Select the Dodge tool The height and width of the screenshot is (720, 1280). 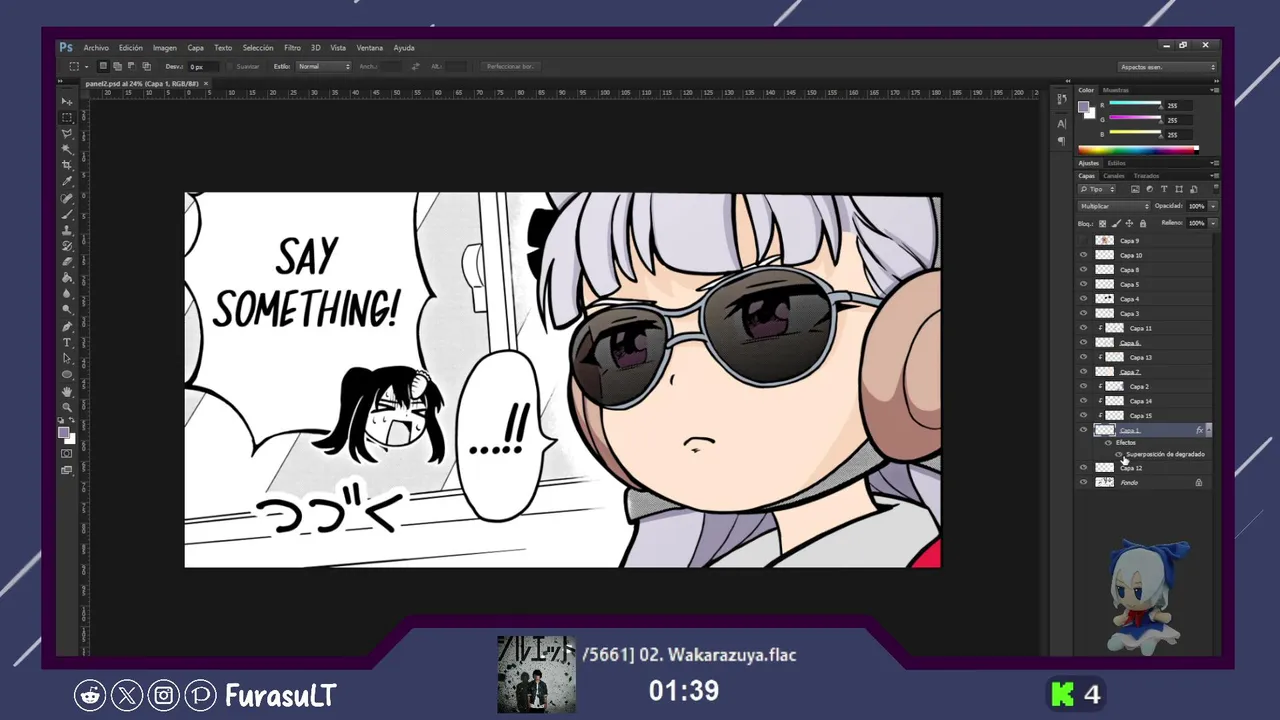point(67,310)
